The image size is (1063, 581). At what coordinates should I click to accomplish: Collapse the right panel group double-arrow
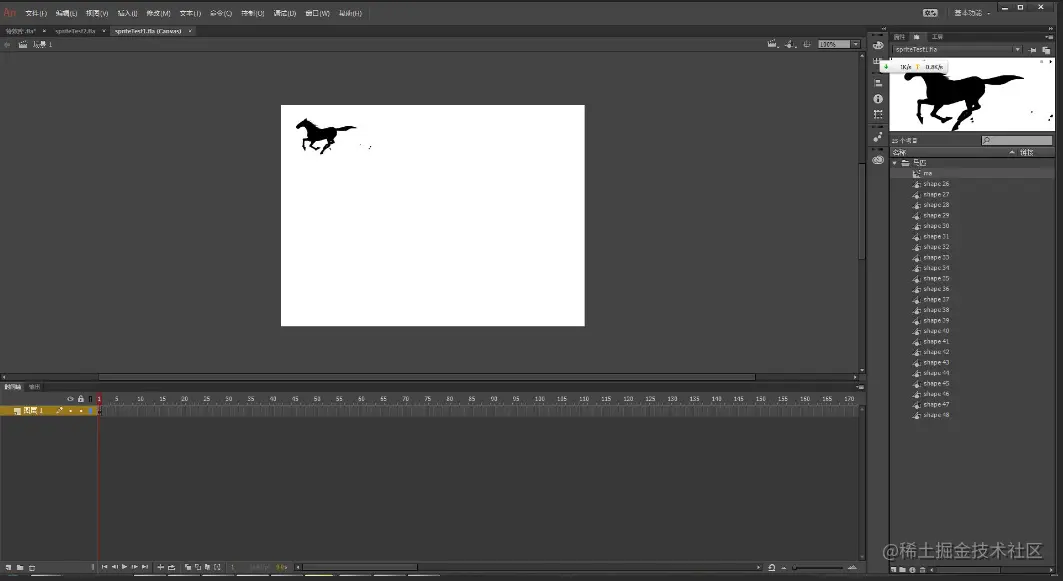click(x=1050, y=29)
